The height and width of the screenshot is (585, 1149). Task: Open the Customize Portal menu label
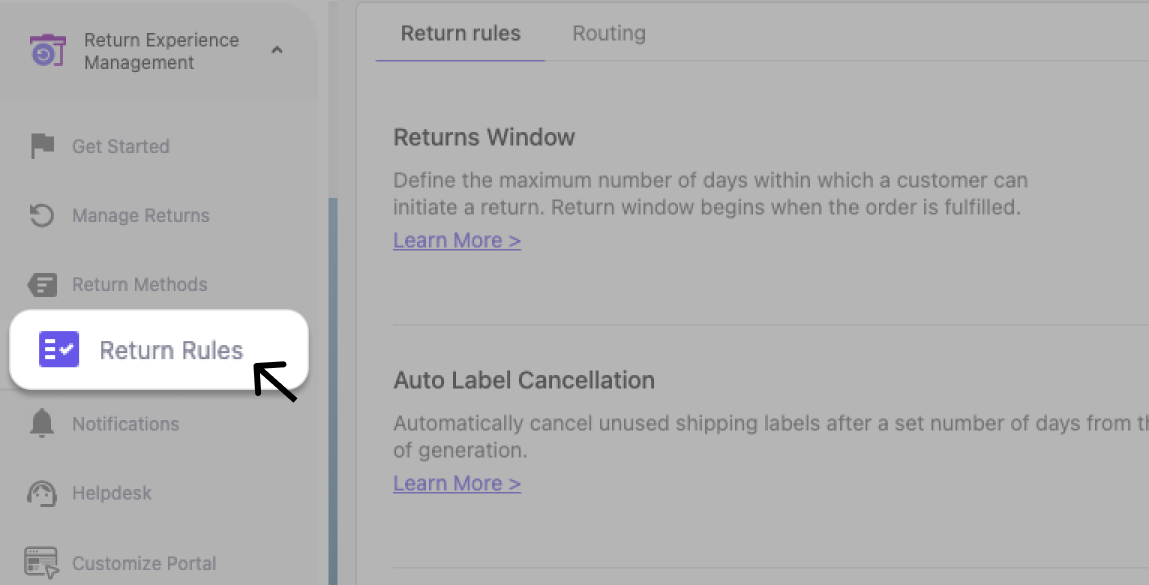pyautogui.click(x=144, y=563)
